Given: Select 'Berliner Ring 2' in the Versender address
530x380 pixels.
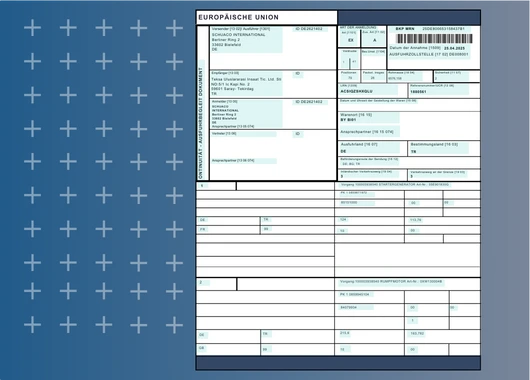Looking at the screenshot, I should [x=225, y=40].
